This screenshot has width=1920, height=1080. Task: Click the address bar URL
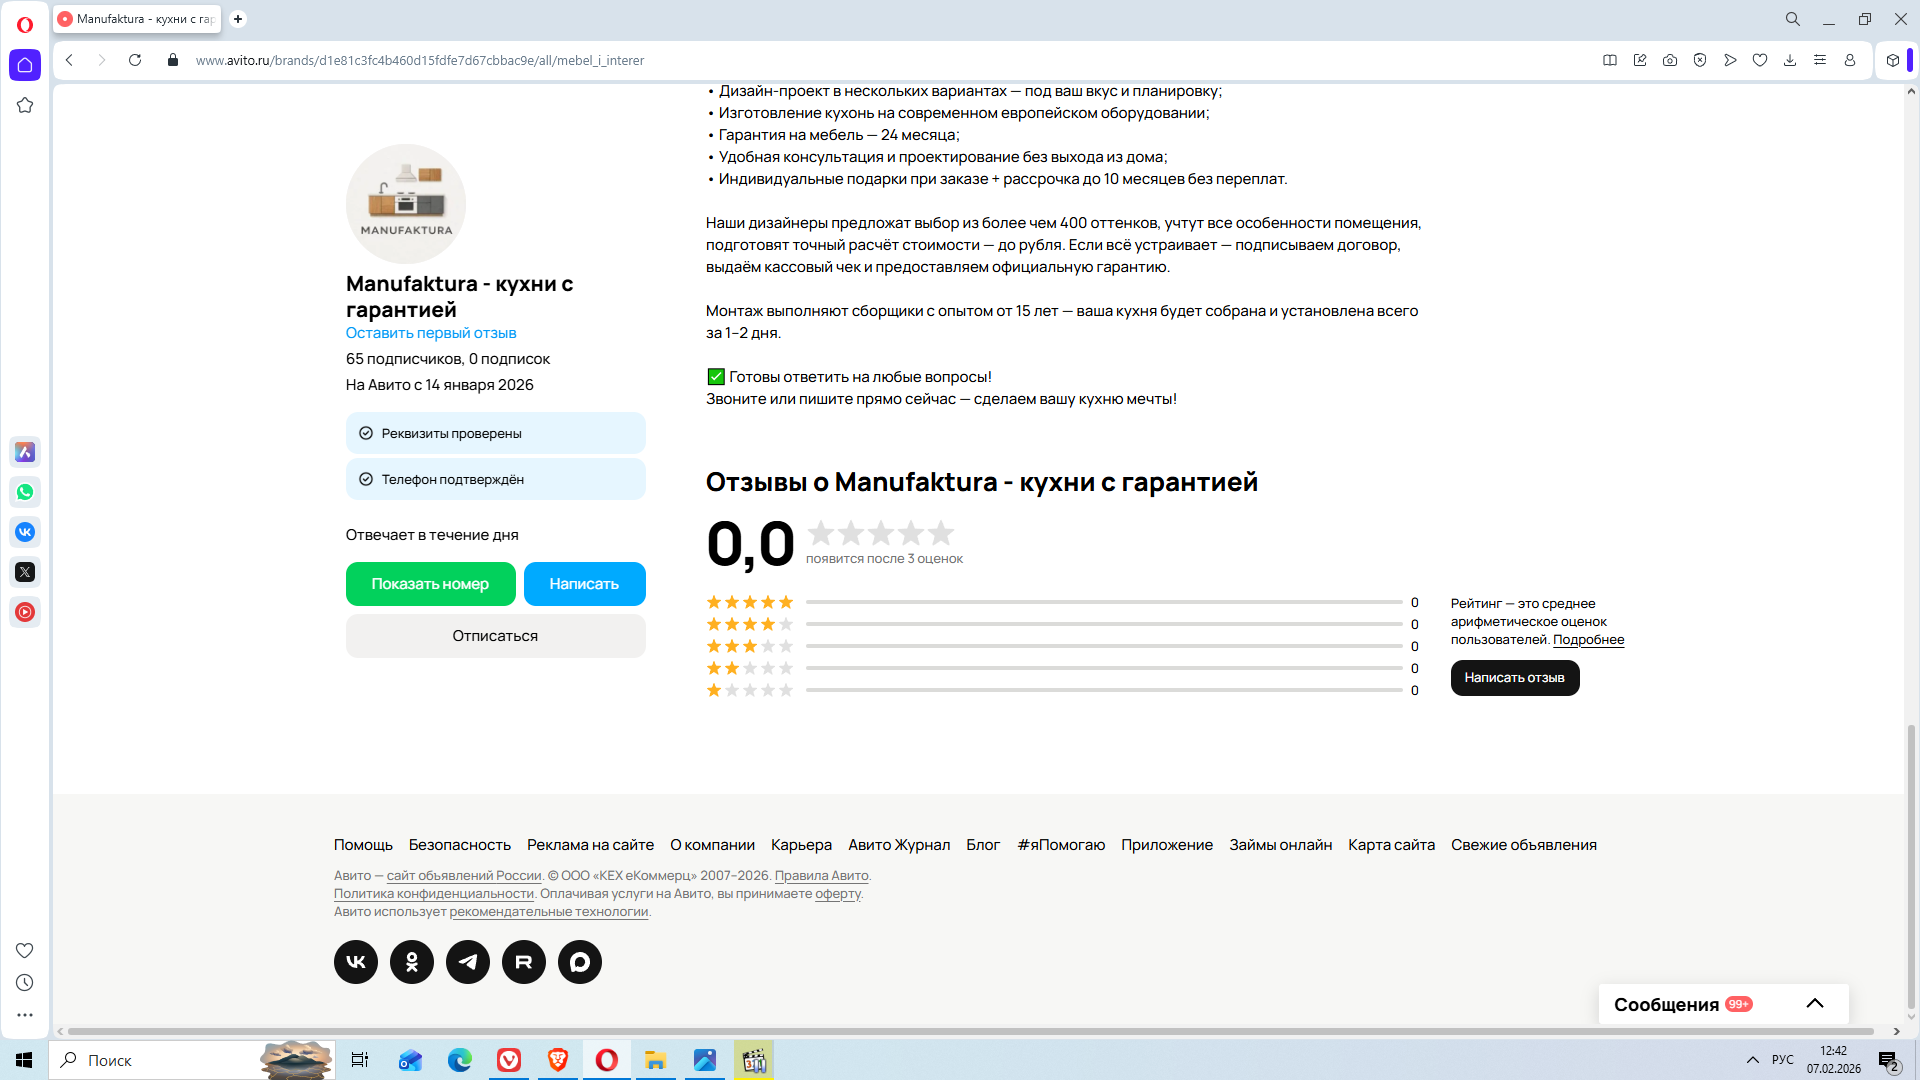click(420, 60)
